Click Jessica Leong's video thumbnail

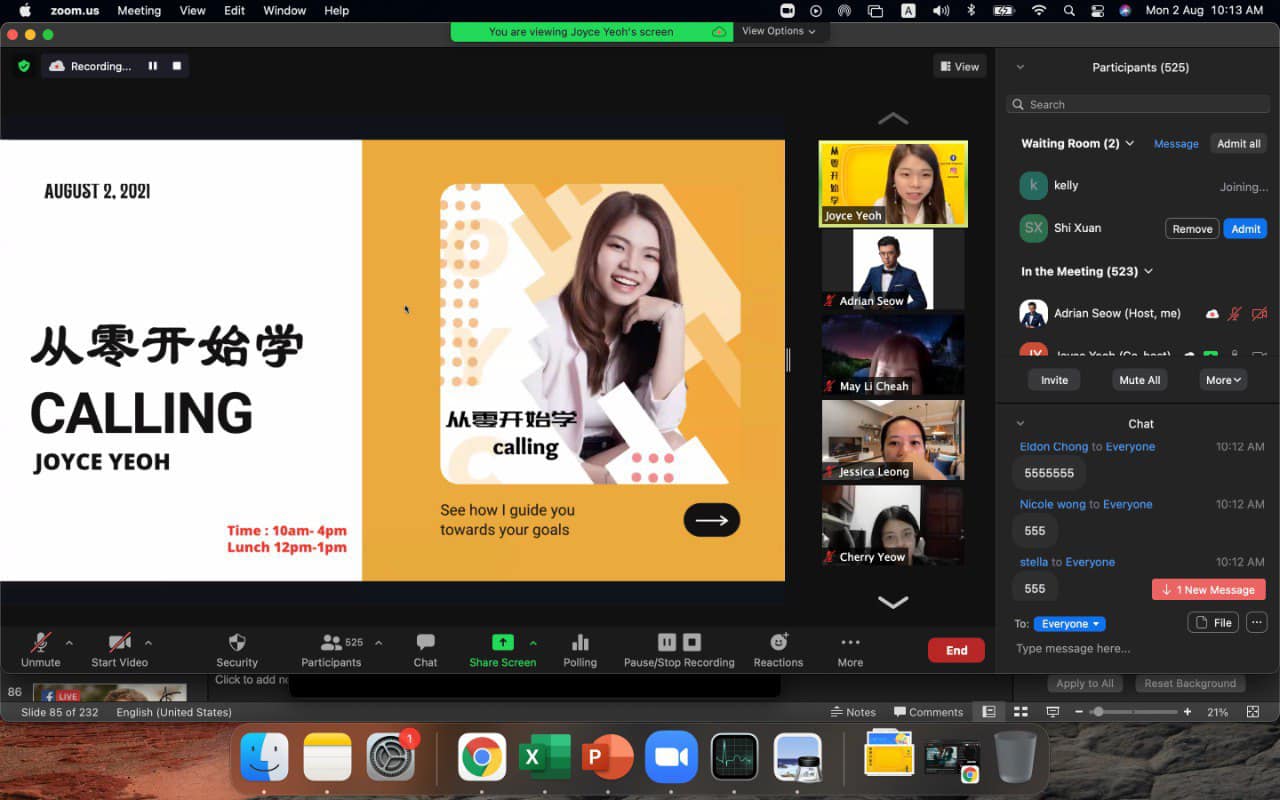[893, 439]
